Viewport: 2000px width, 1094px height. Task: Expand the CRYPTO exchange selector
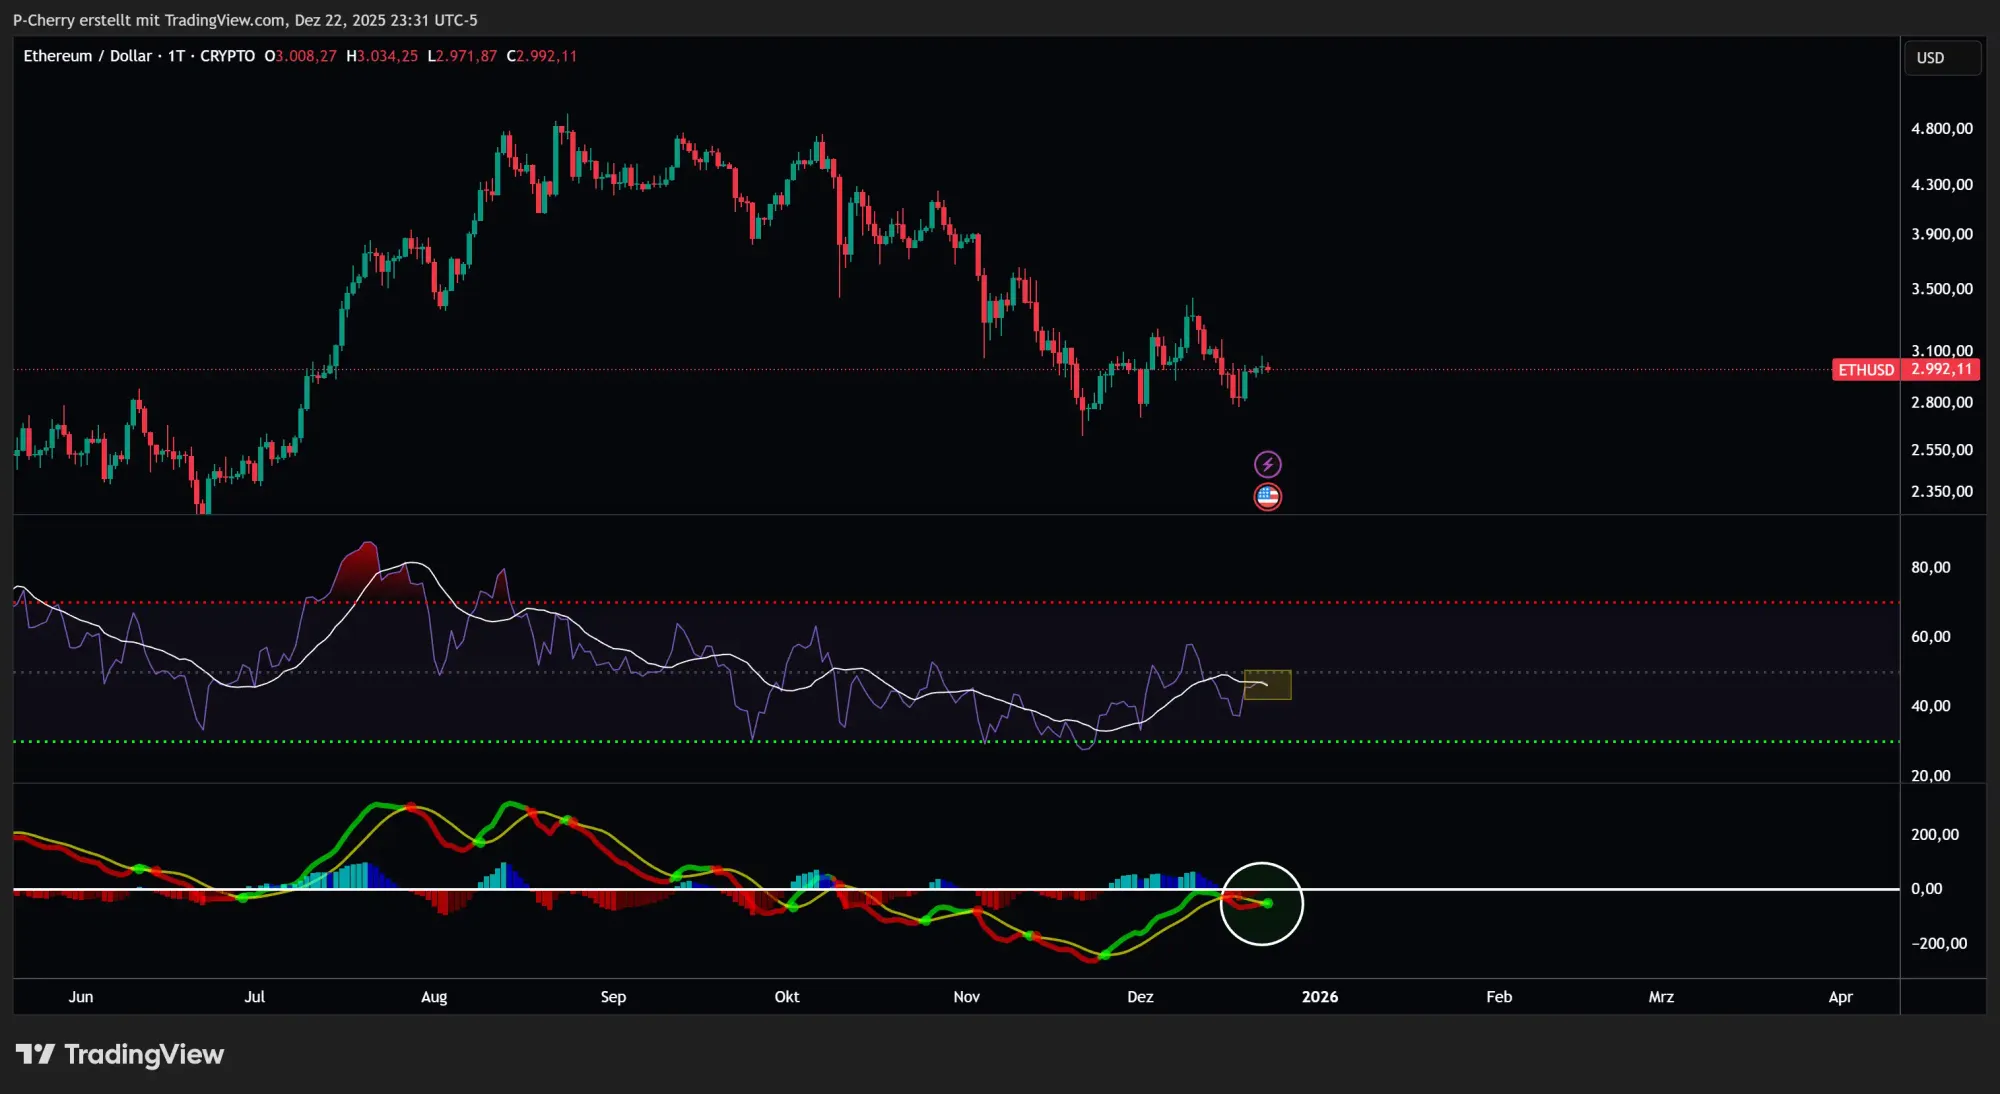point(227,56)
